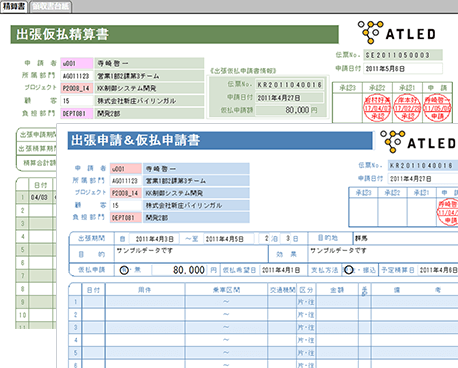Click the DEPT081 cost department code on green form
The width and height of the screenshot is (458, 368).
pos(77,114)
